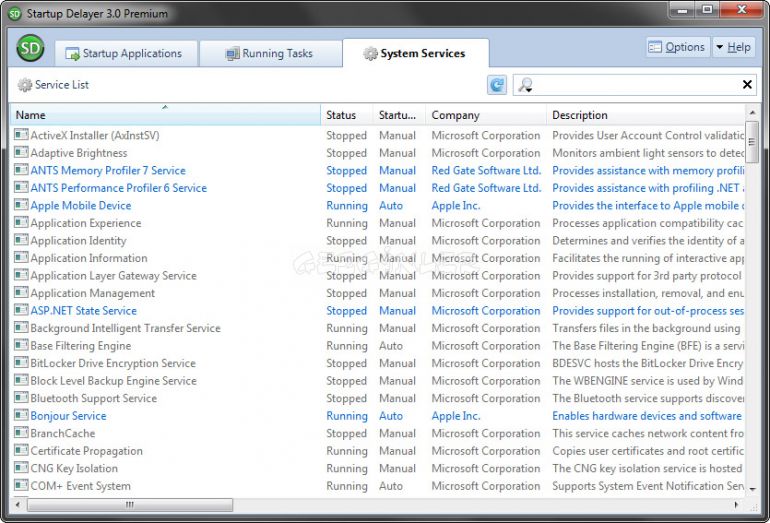Viewport: 770px width, 523px height.
Task: Click the ANTS Performance Profiler 6 row icon
Action: tap(21, 187)
